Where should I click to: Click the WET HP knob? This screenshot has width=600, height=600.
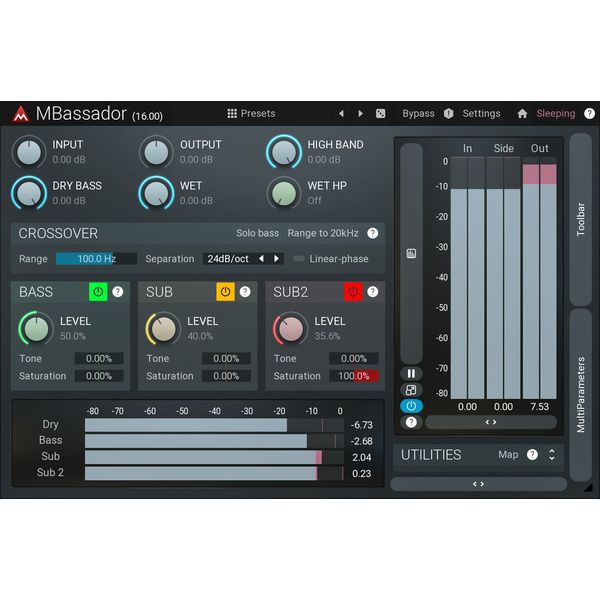point(284,193)
